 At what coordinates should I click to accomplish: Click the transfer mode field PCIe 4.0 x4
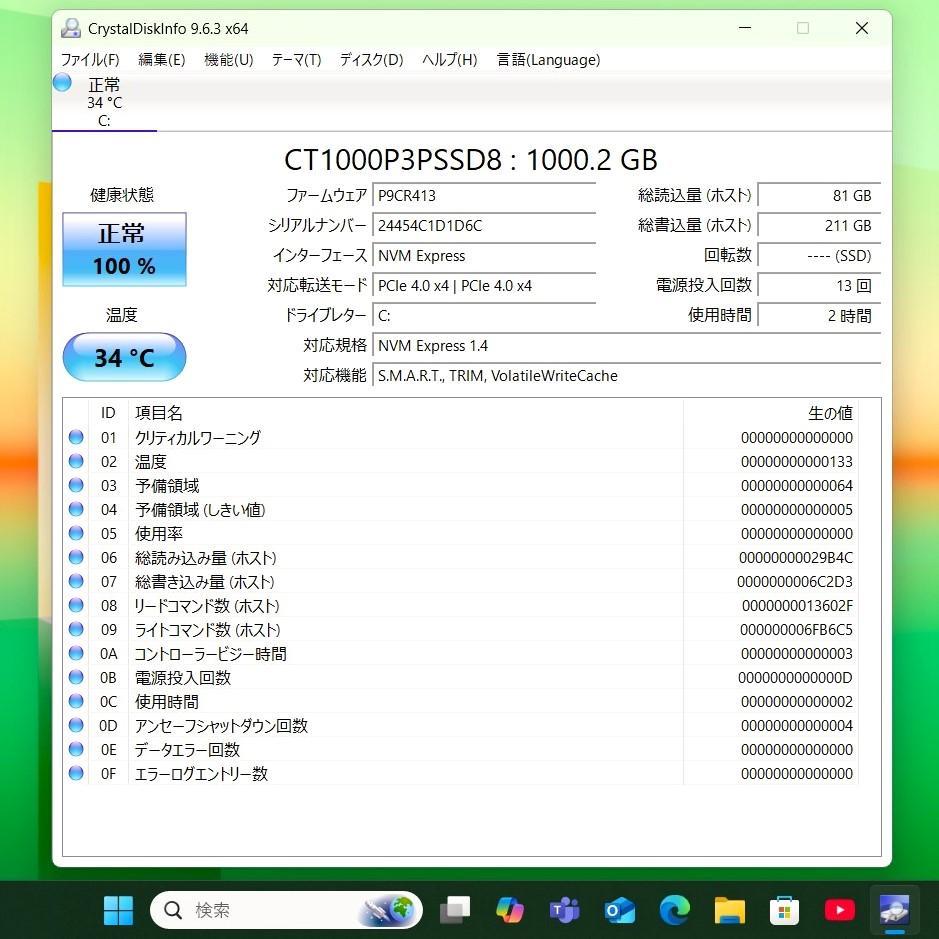[x=484, y=286]
